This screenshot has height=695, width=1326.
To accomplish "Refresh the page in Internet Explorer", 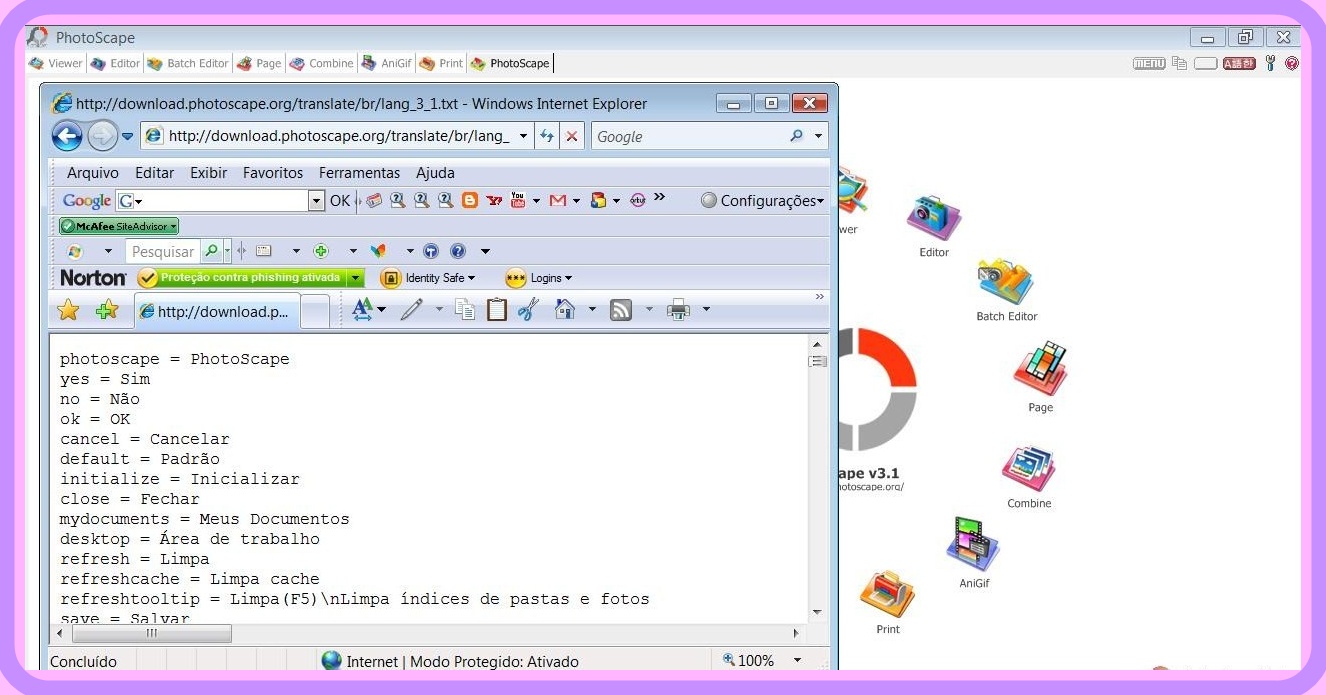I will [x=547, y=136].
